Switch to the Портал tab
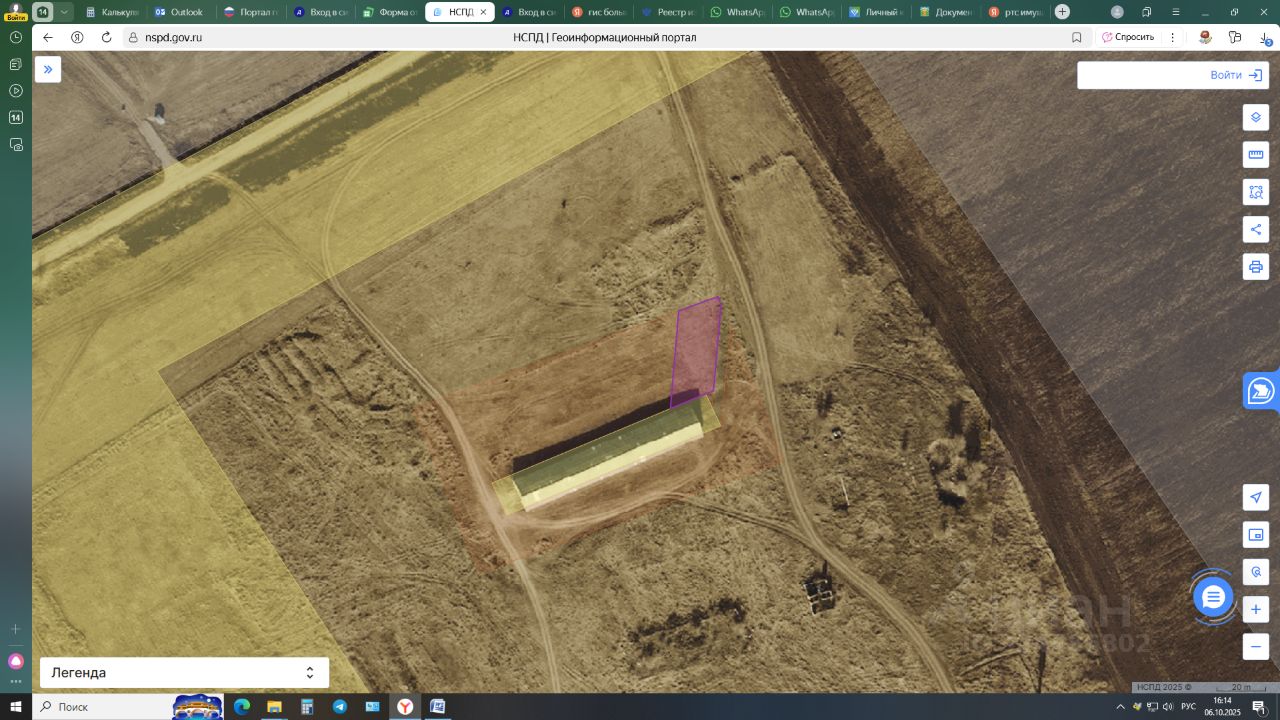 251,12
